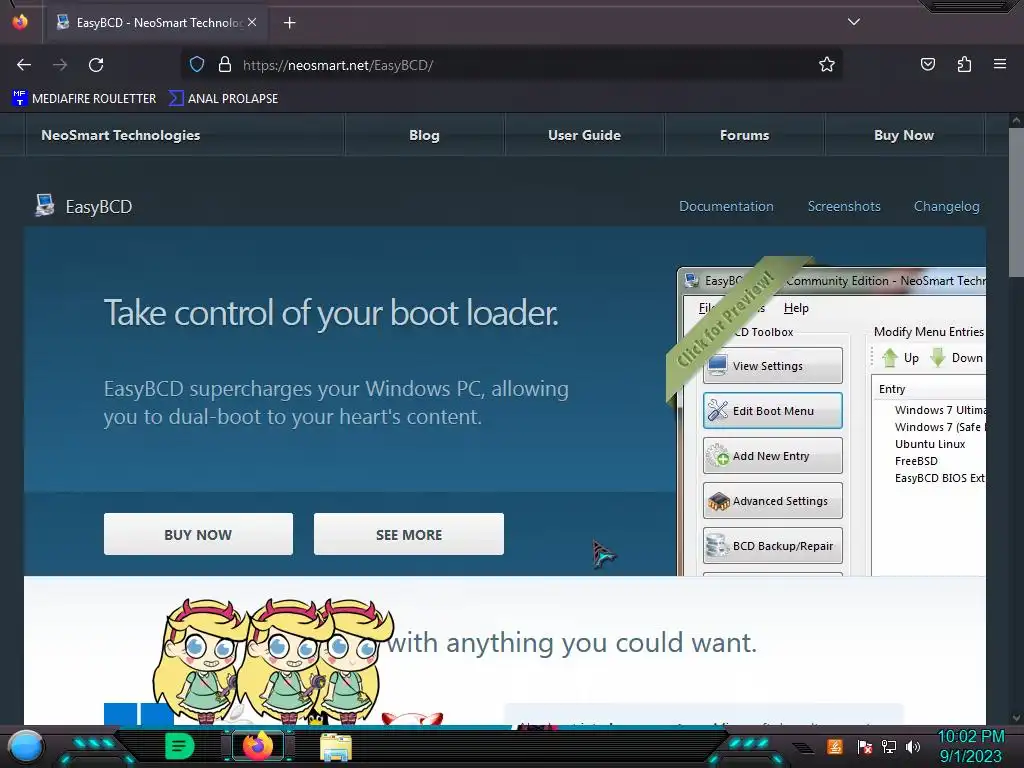Open the Pocket save icon
This screenshot has width=1024, height=768.
[927, 65]
